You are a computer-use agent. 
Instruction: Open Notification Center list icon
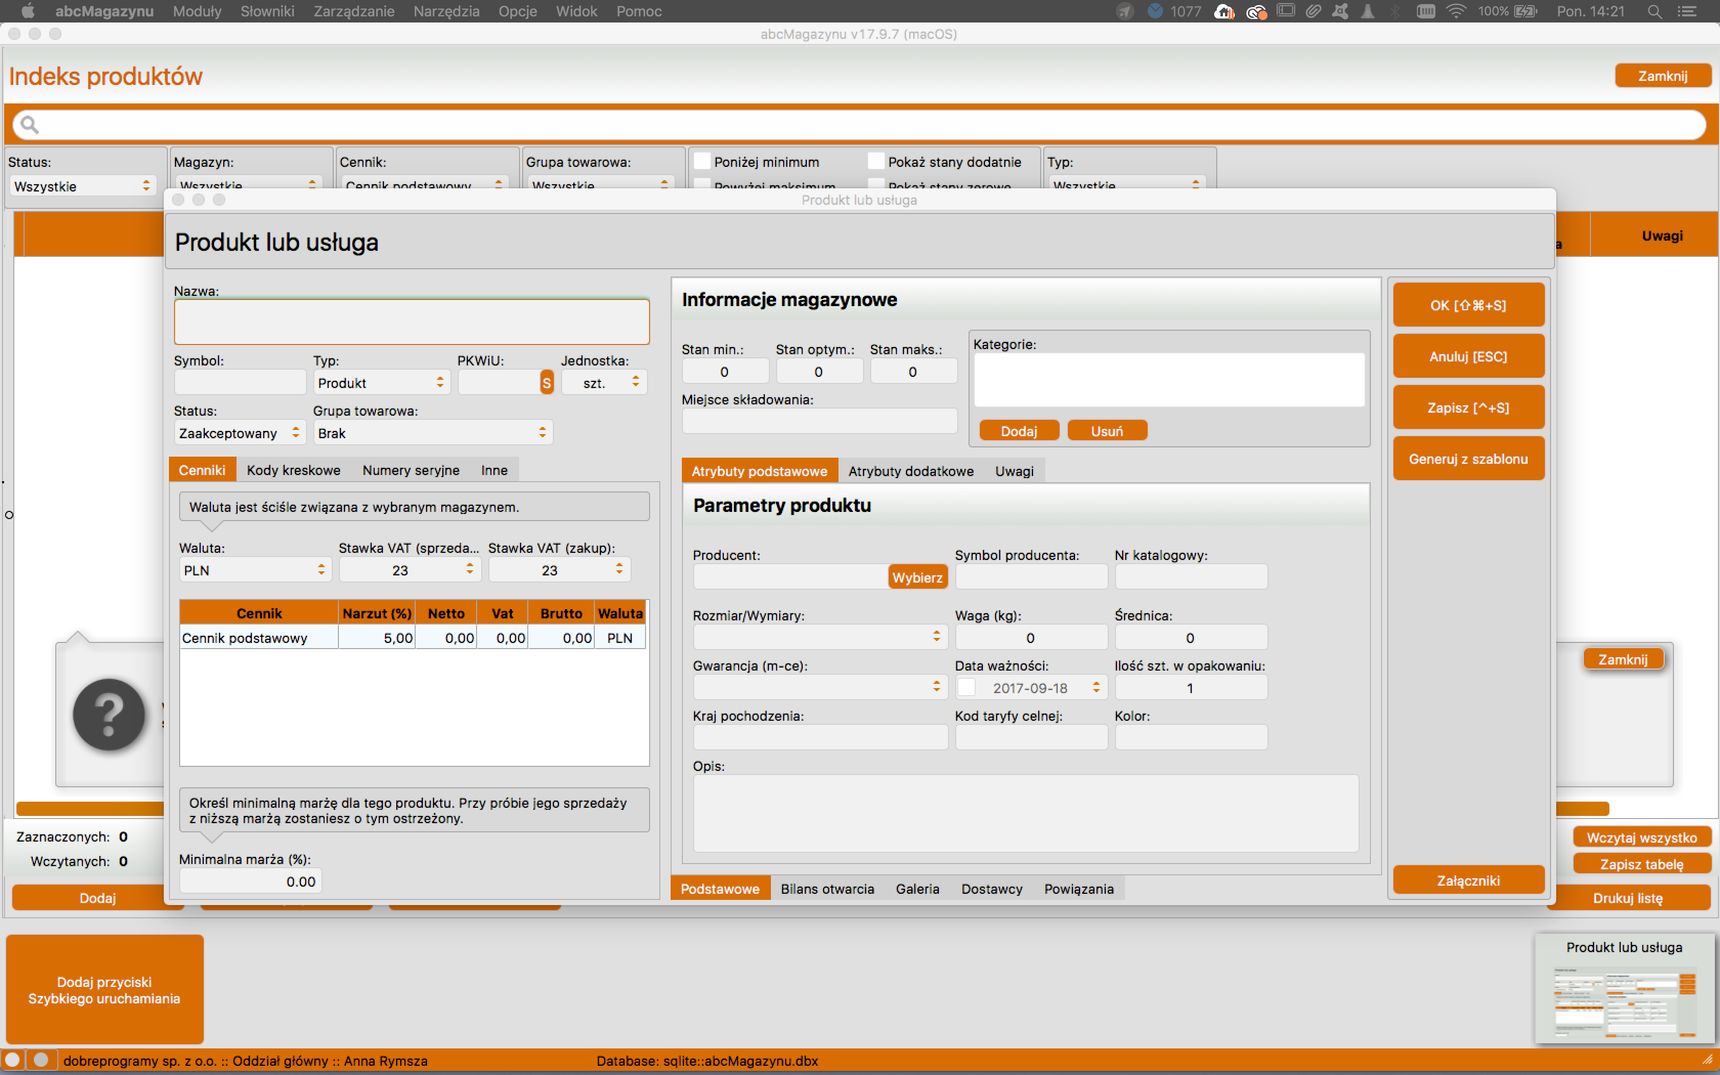click(1688, 11)
